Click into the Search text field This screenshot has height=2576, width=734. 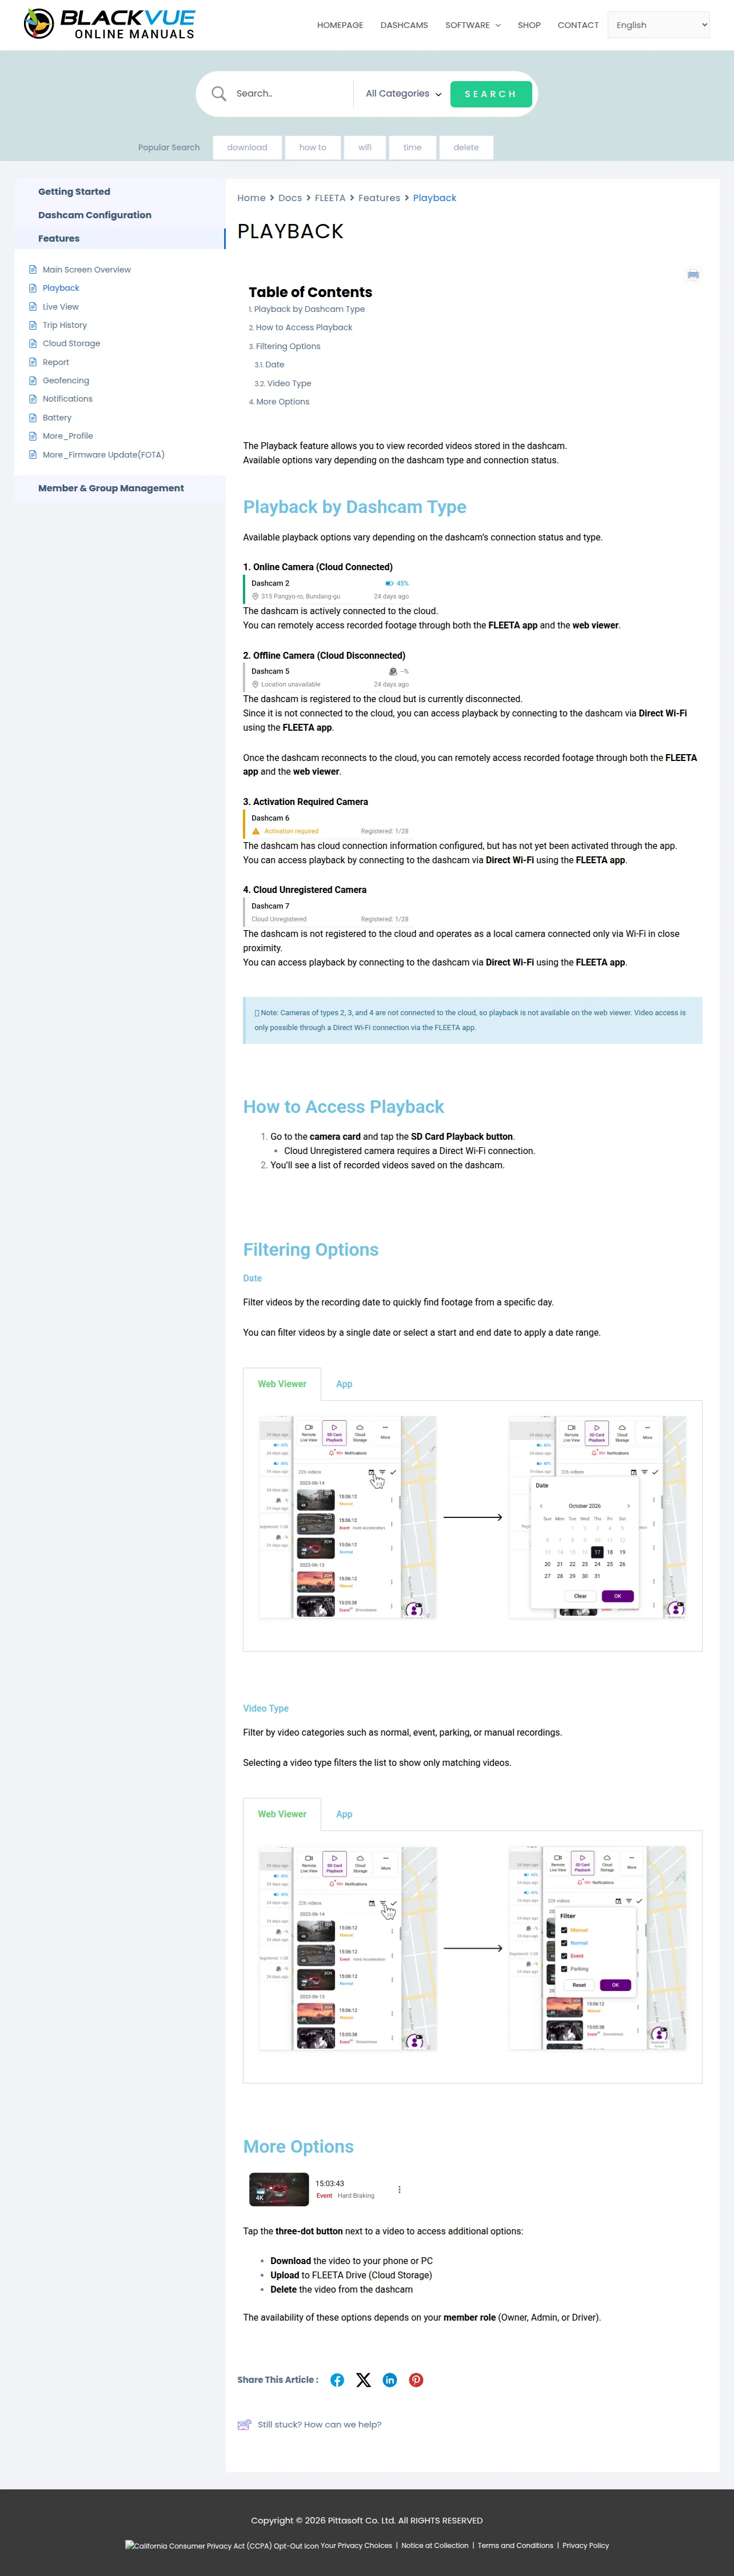click(x=290, y=94)
